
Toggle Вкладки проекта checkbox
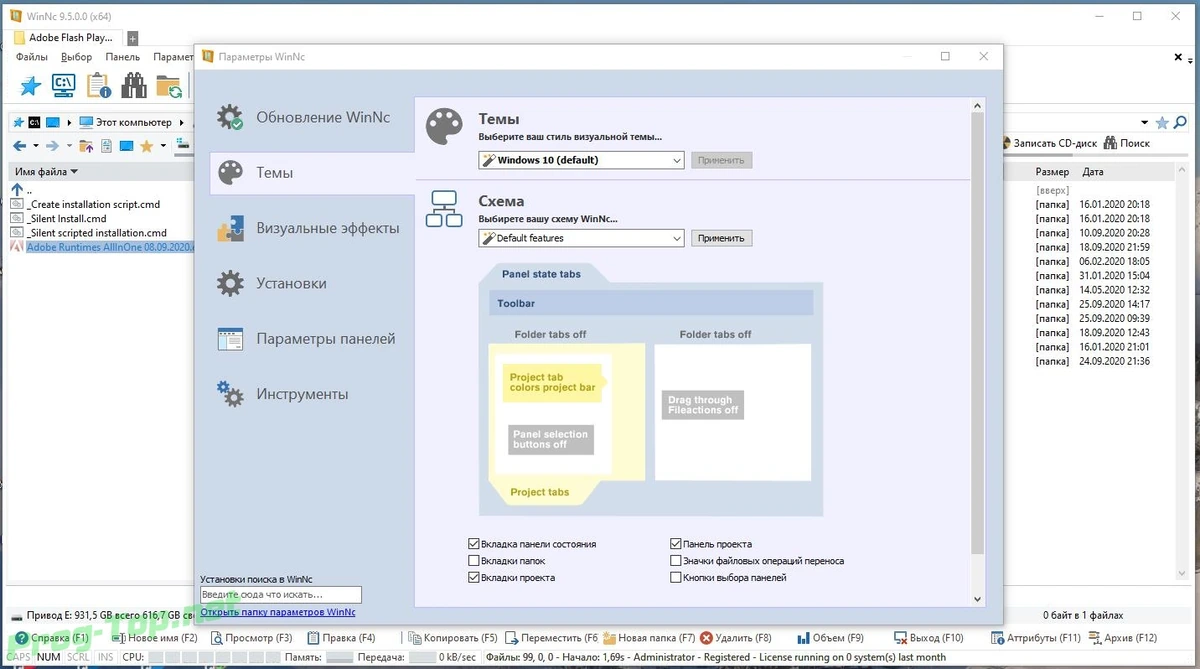(474, 578)
